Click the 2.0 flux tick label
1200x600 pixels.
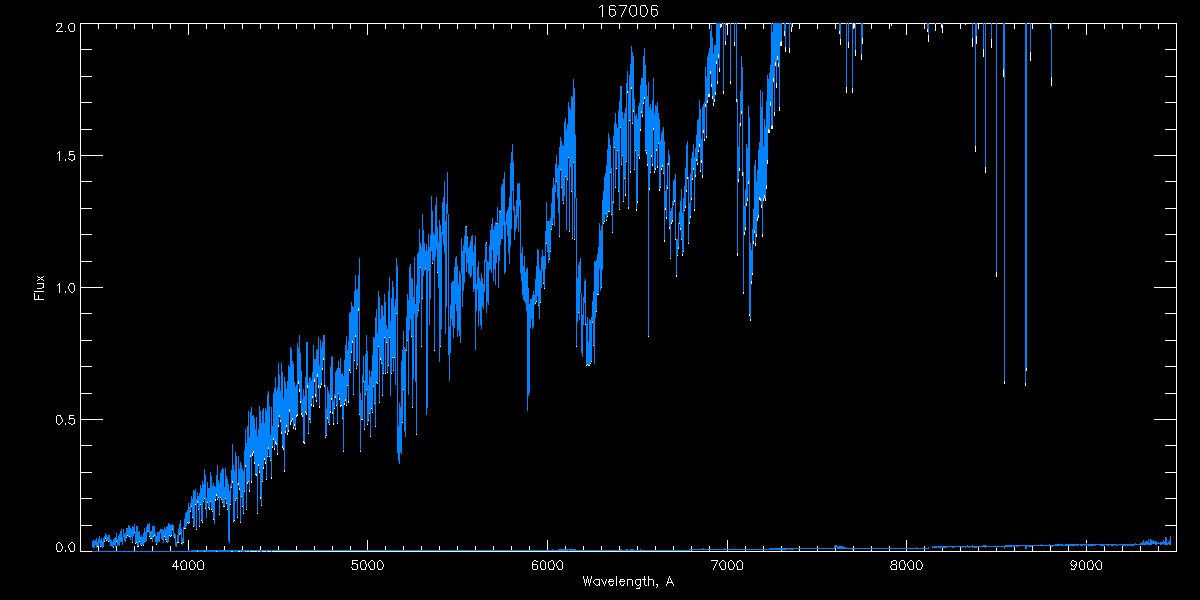65,28
